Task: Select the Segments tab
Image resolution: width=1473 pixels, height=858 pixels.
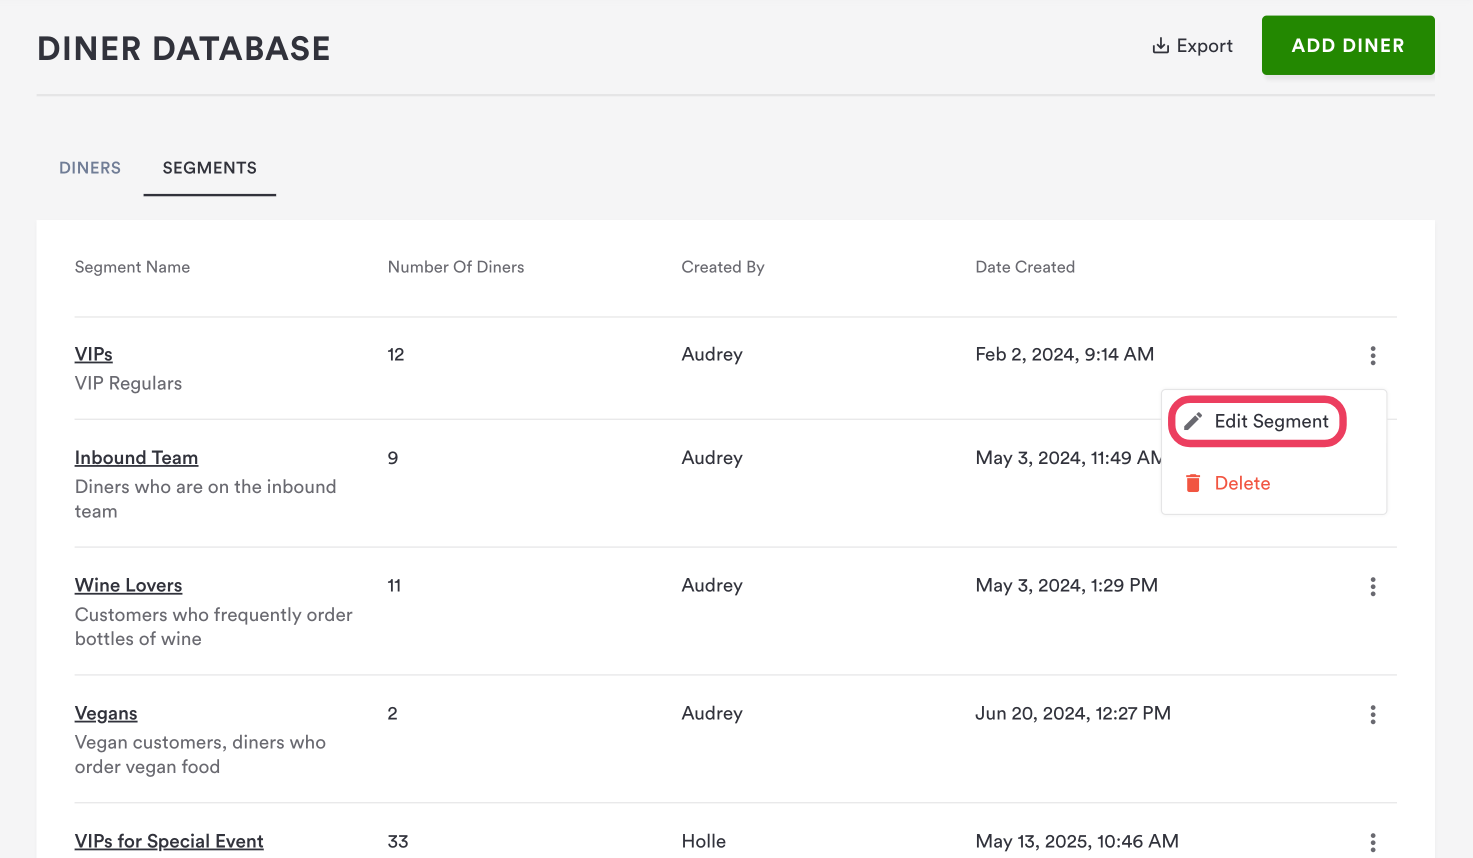Action: point(210,168)
